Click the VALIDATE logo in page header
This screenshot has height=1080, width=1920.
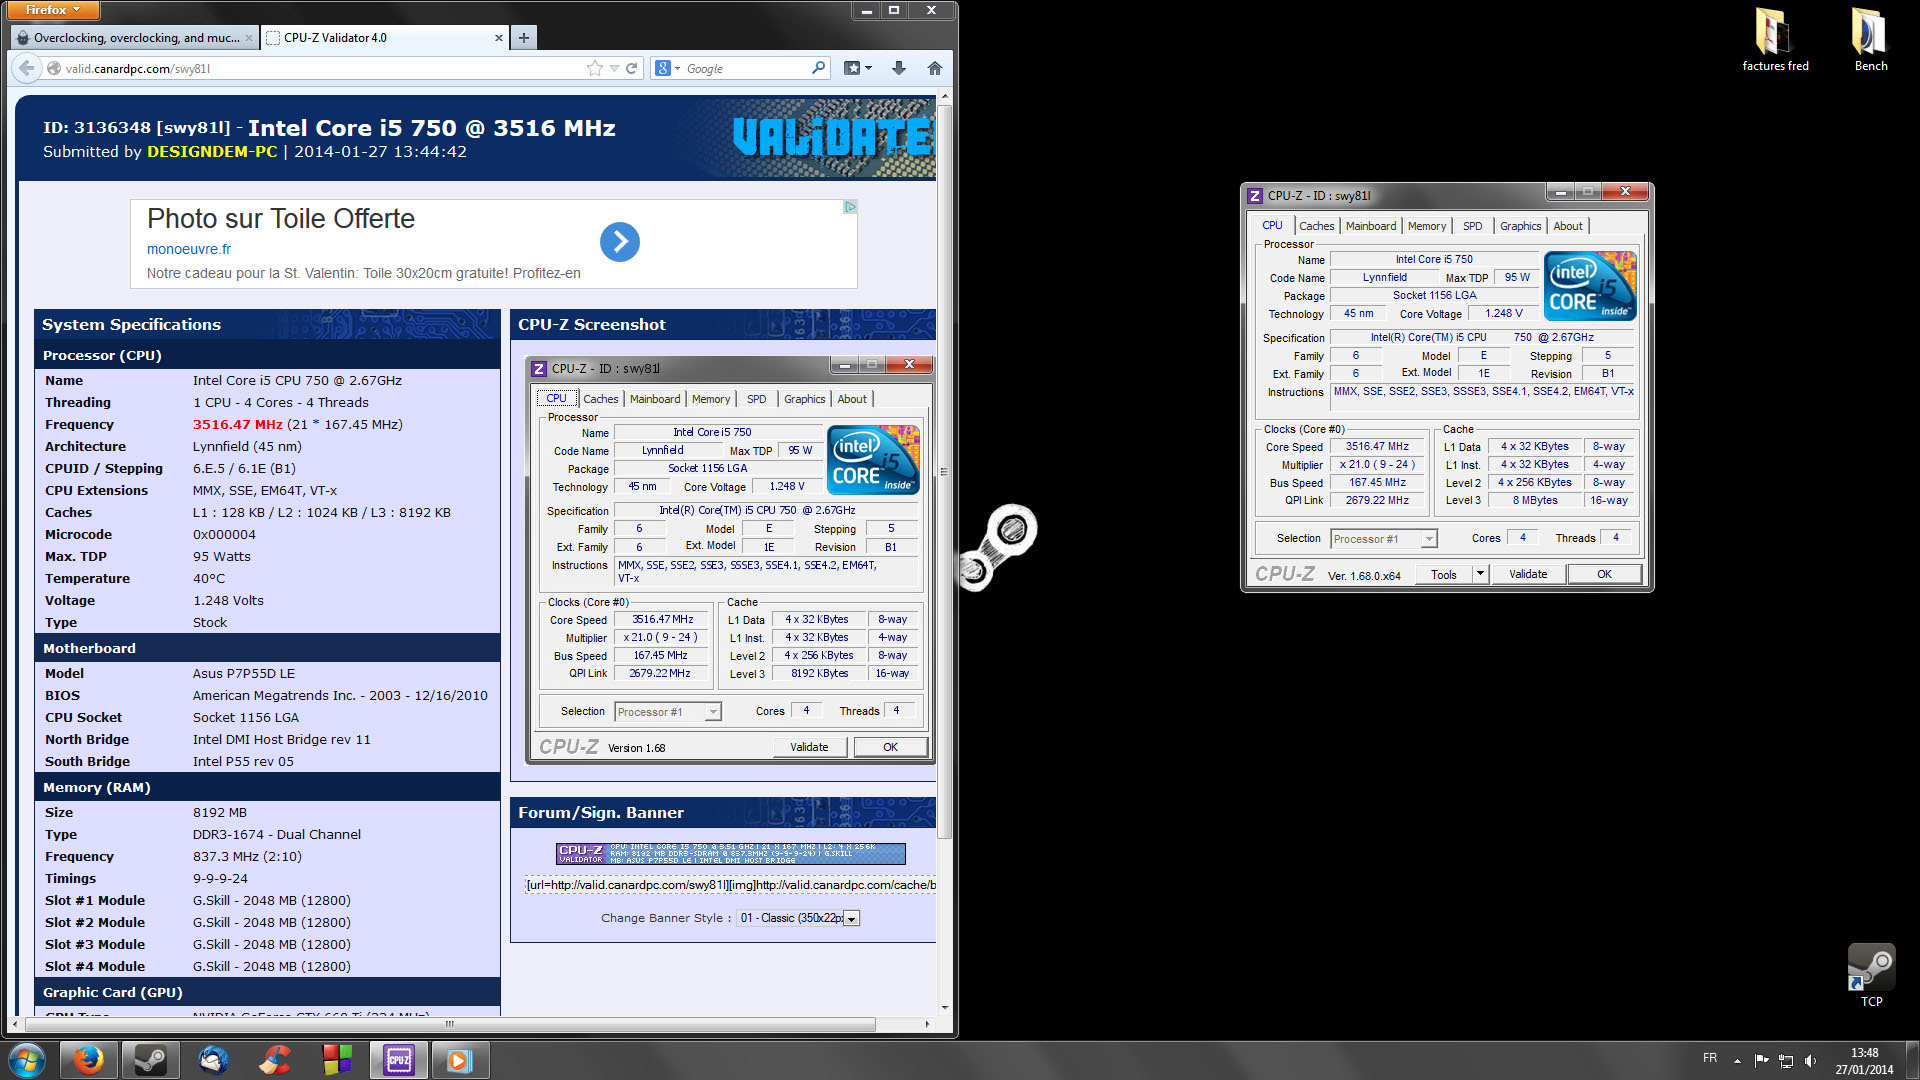click(x=832, y=138)
